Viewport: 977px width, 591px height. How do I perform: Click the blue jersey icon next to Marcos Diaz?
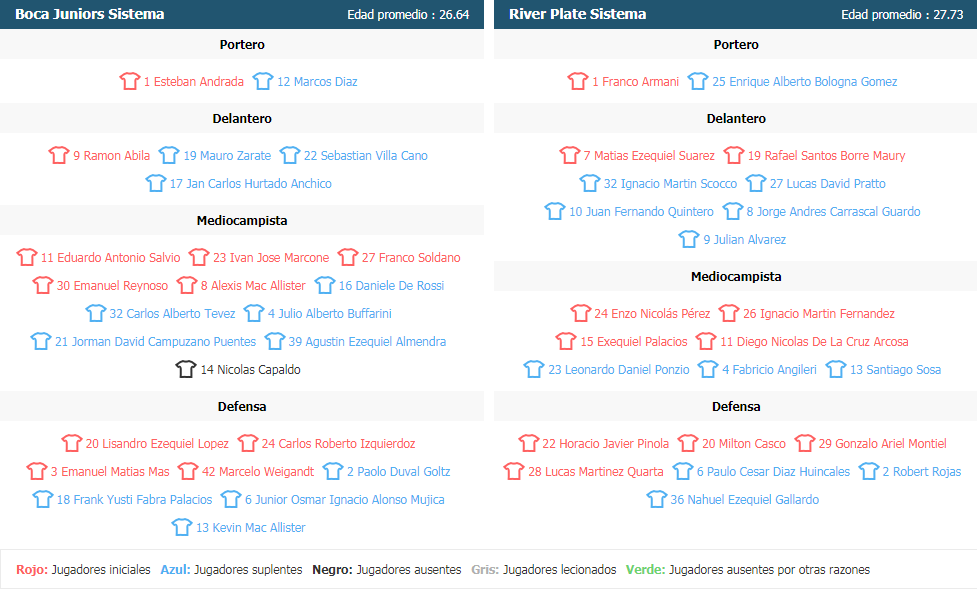(263, 81)
